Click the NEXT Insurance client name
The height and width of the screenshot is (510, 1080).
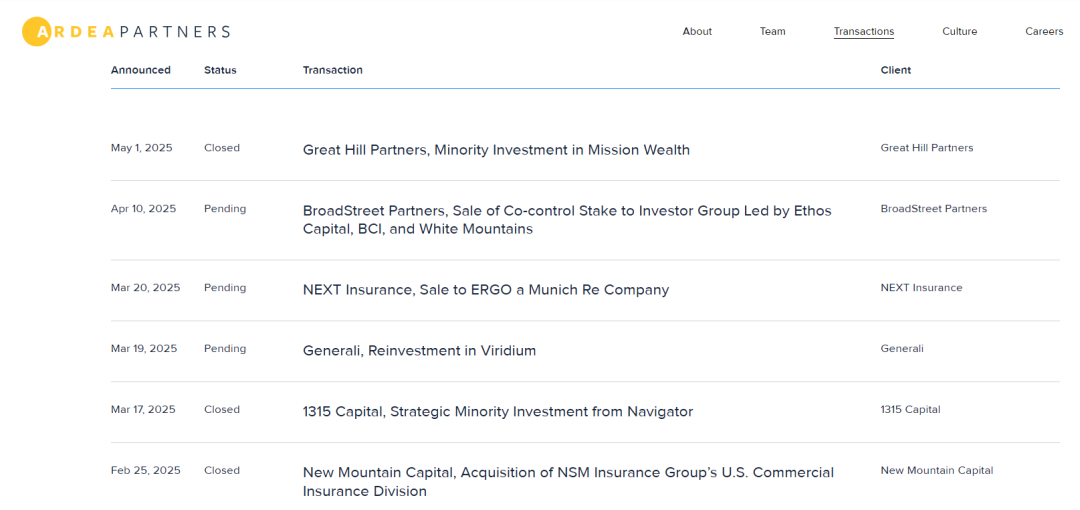coord(921,288)
